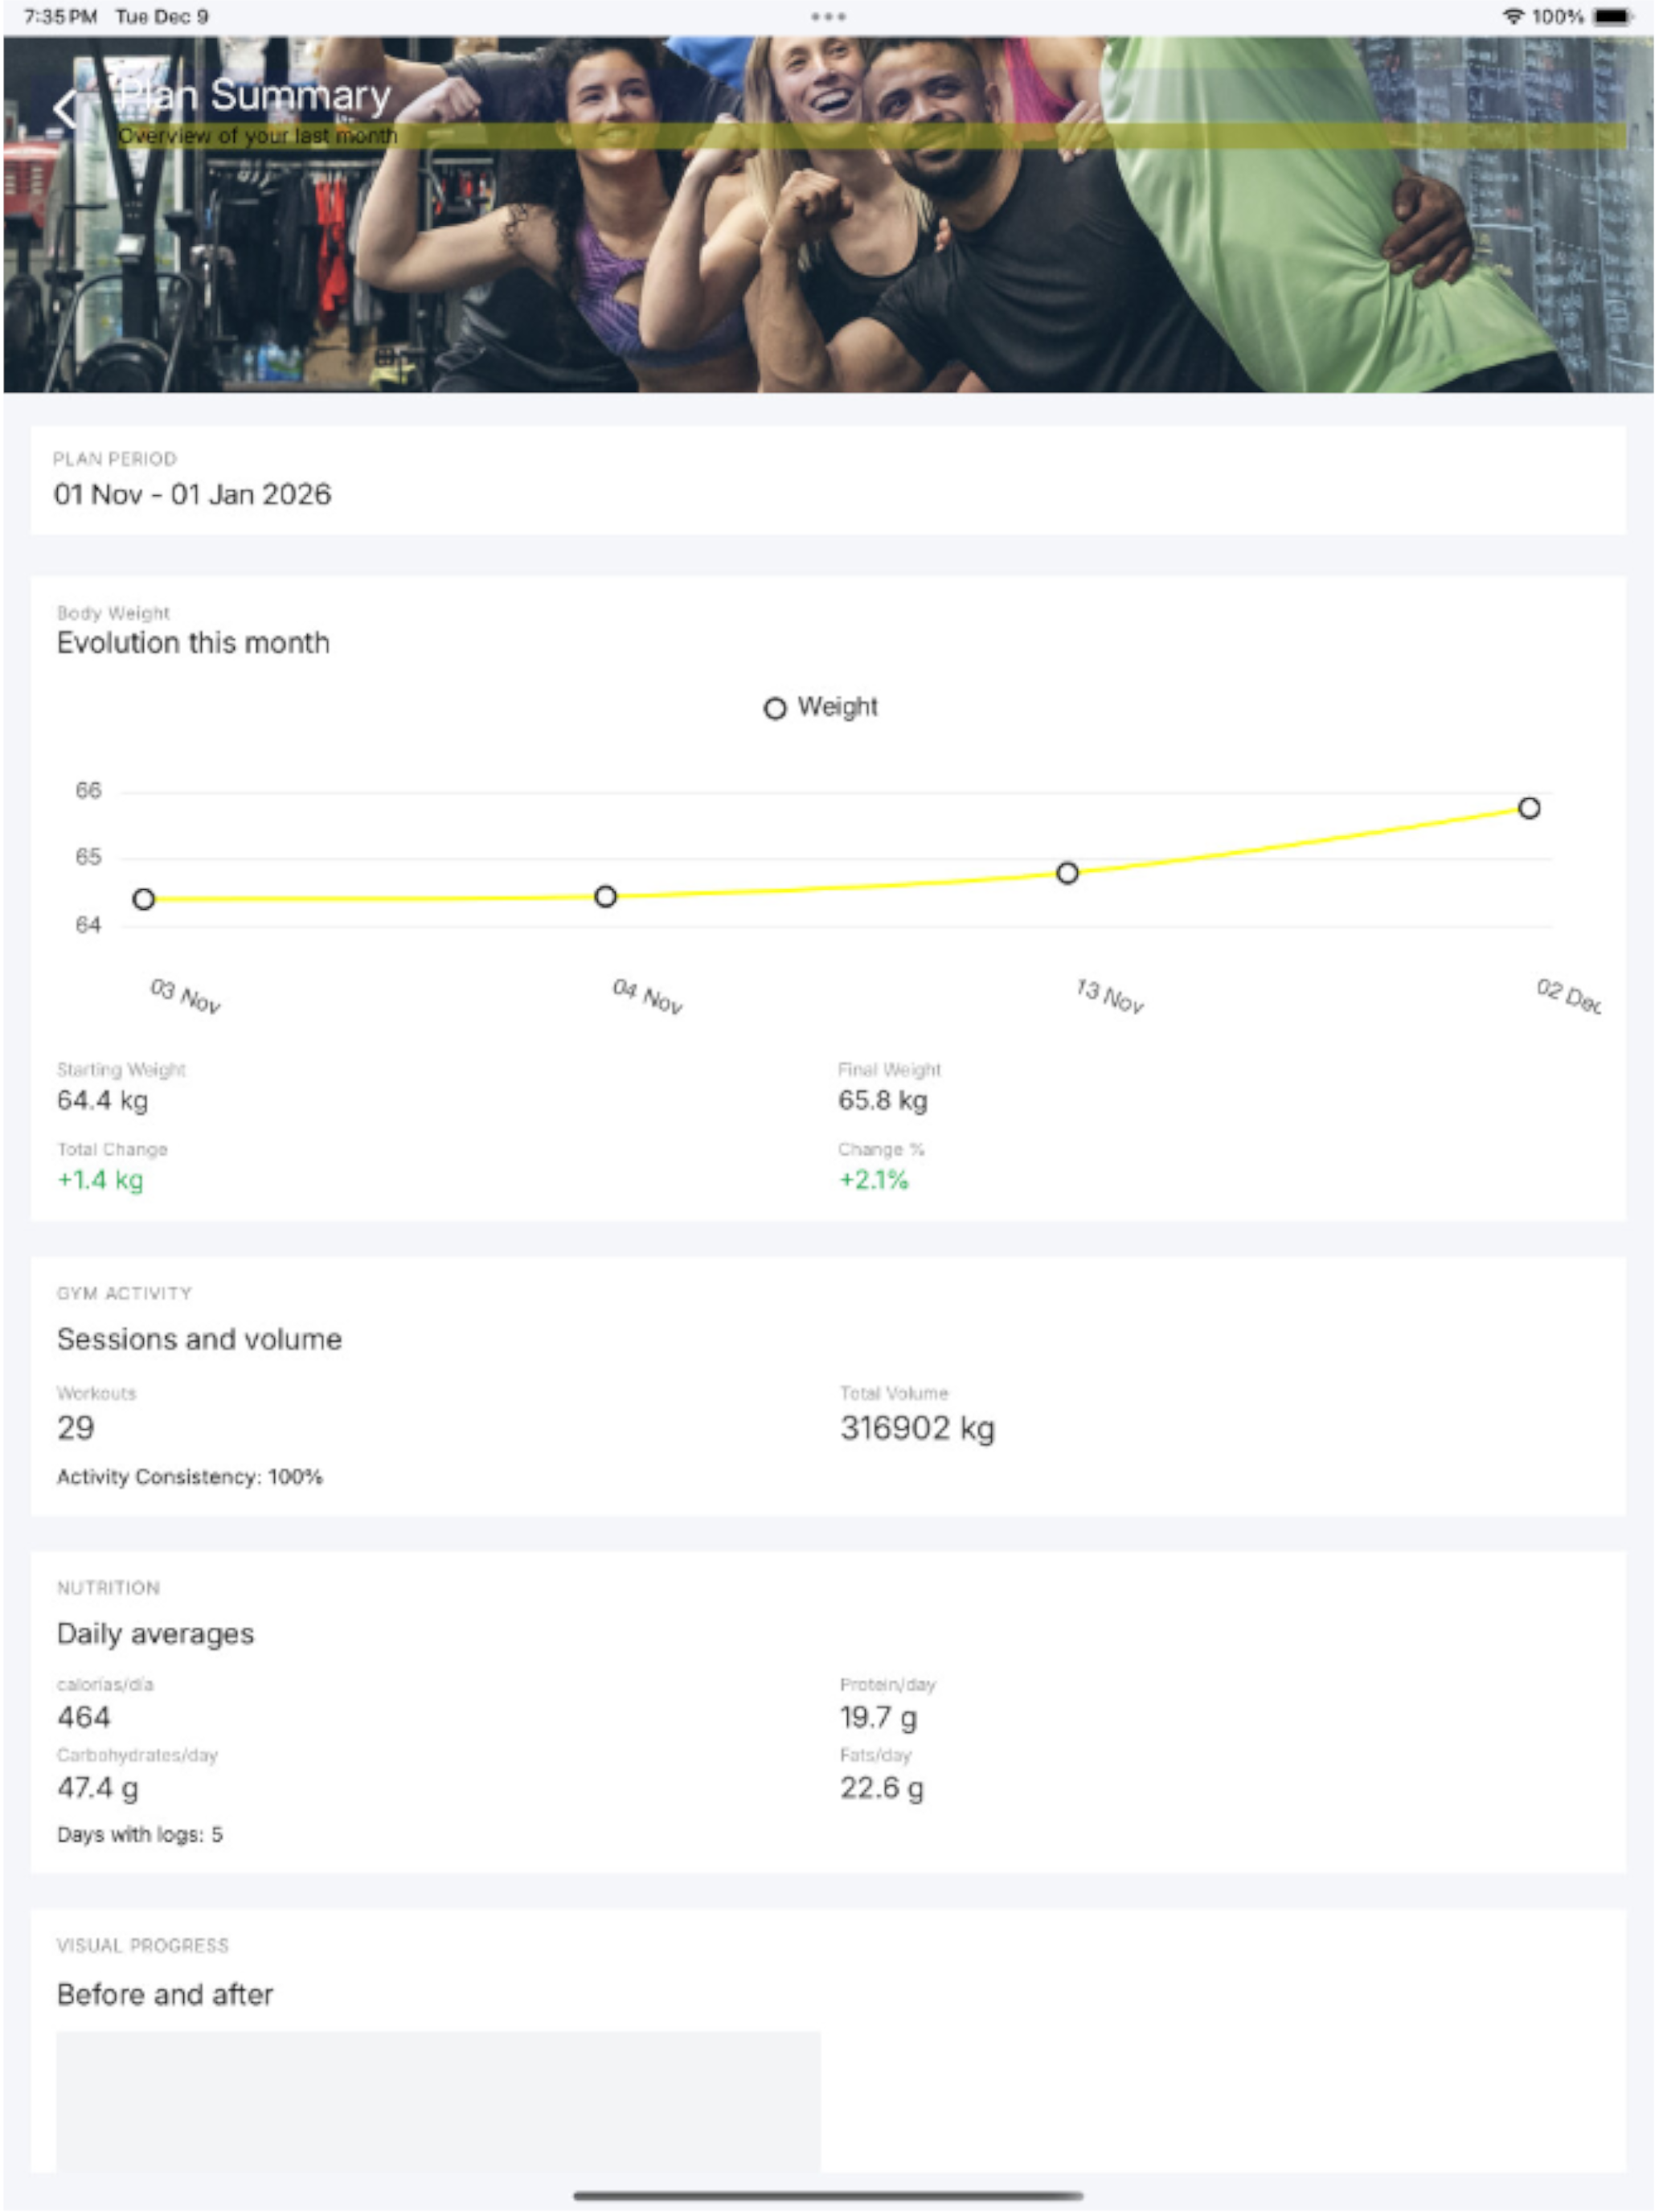Tap 'Days with logs: 5'
Image resolution: width=1659 pixels, height=2212 pixels.
tap(140, 1835)
